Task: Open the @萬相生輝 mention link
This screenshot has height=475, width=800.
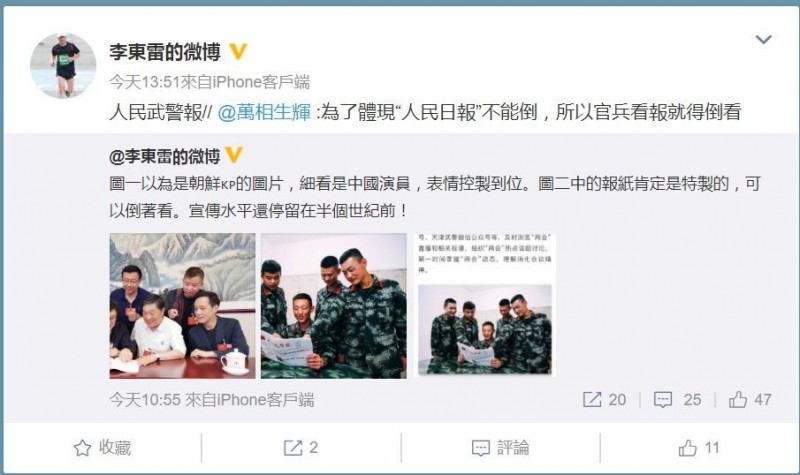Action: (264, 112)
